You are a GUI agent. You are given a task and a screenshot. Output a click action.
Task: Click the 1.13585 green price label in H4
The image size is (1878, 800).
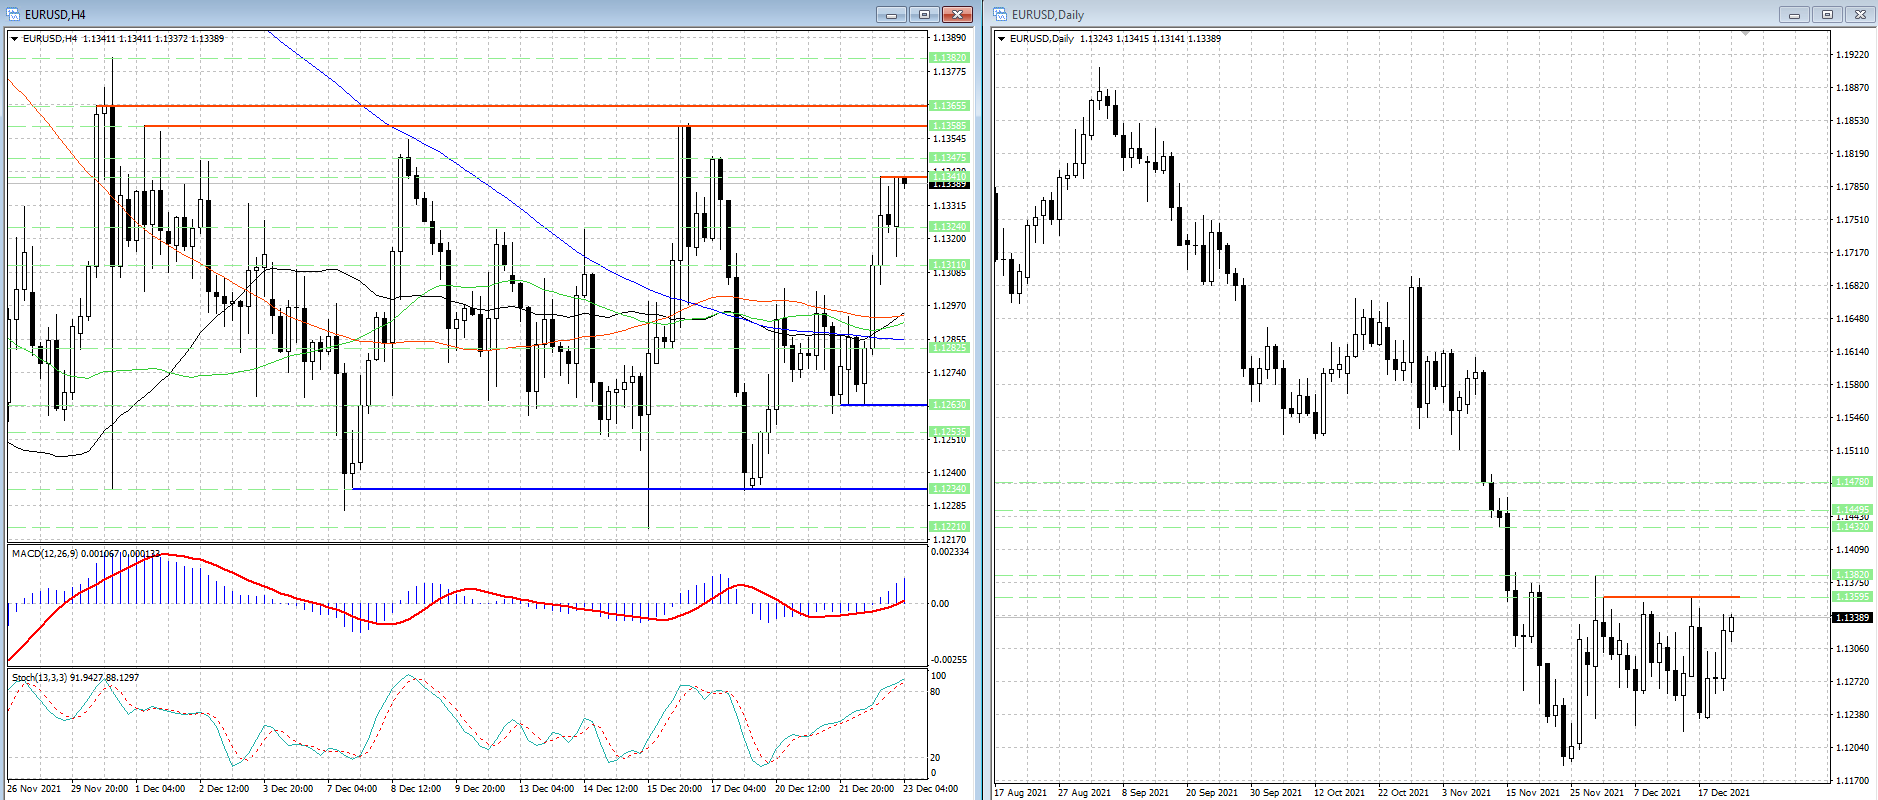(949, 126)
